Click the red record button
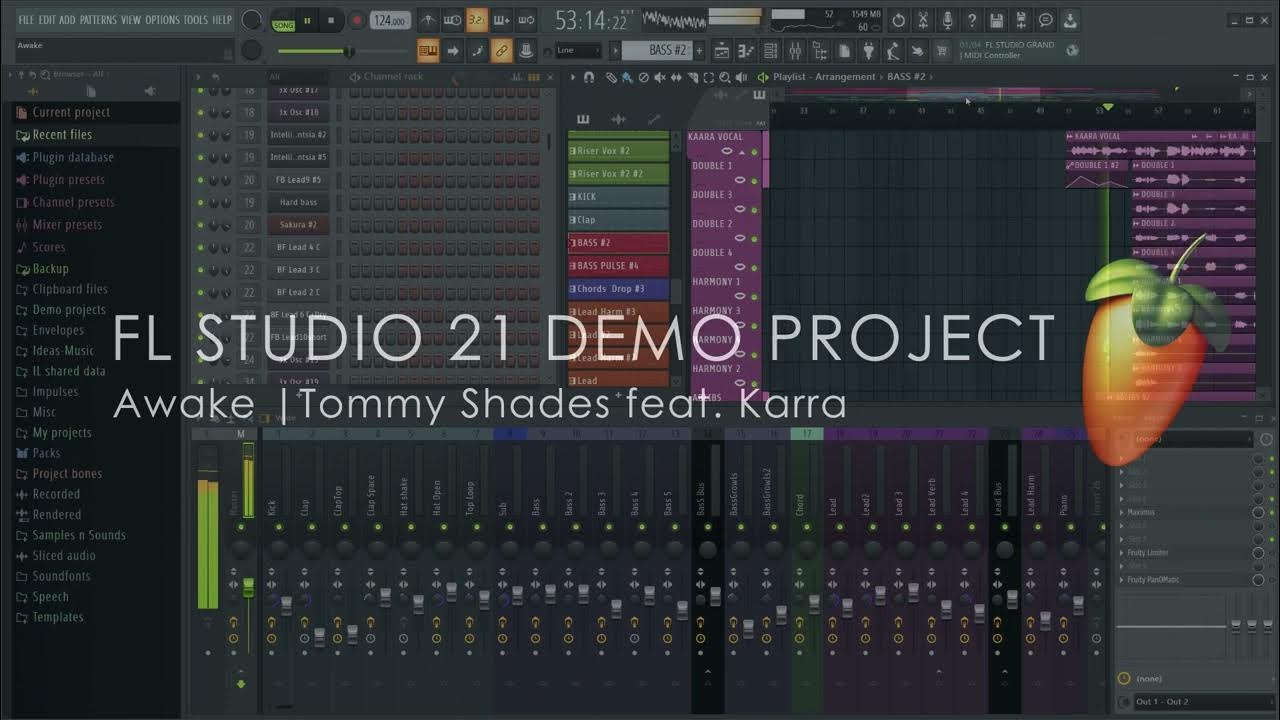The height and width of the screenshot is (720, 1280). click(x=355, y=20)
